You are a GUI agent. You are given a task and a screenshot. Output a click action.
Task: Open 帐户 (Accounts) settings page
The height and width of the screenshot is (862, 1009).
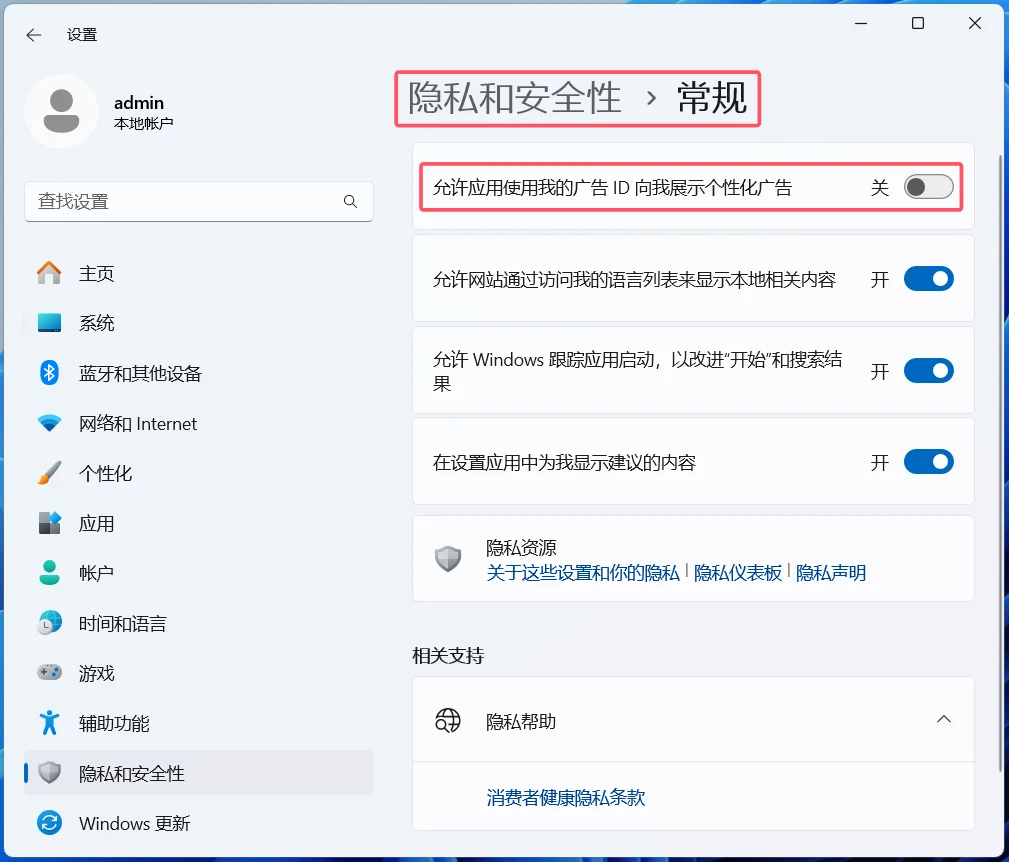(95, 572)
